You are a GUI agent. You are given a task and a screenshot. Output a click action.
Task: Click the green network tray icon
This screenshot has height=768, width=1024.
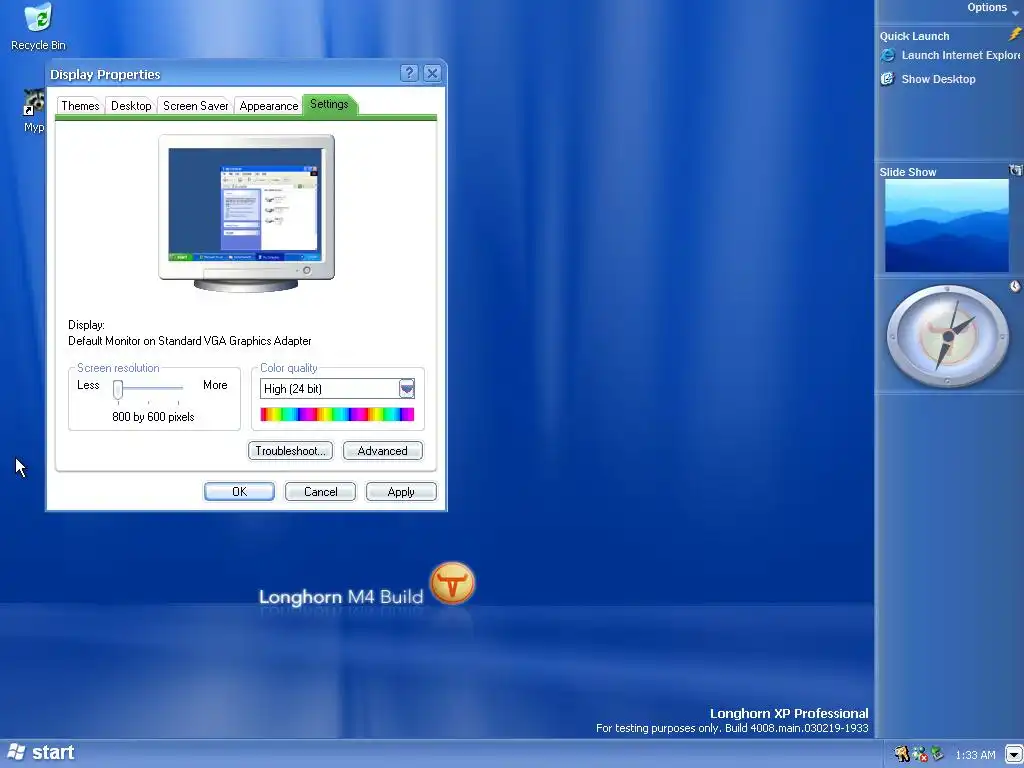pos(937,754)
